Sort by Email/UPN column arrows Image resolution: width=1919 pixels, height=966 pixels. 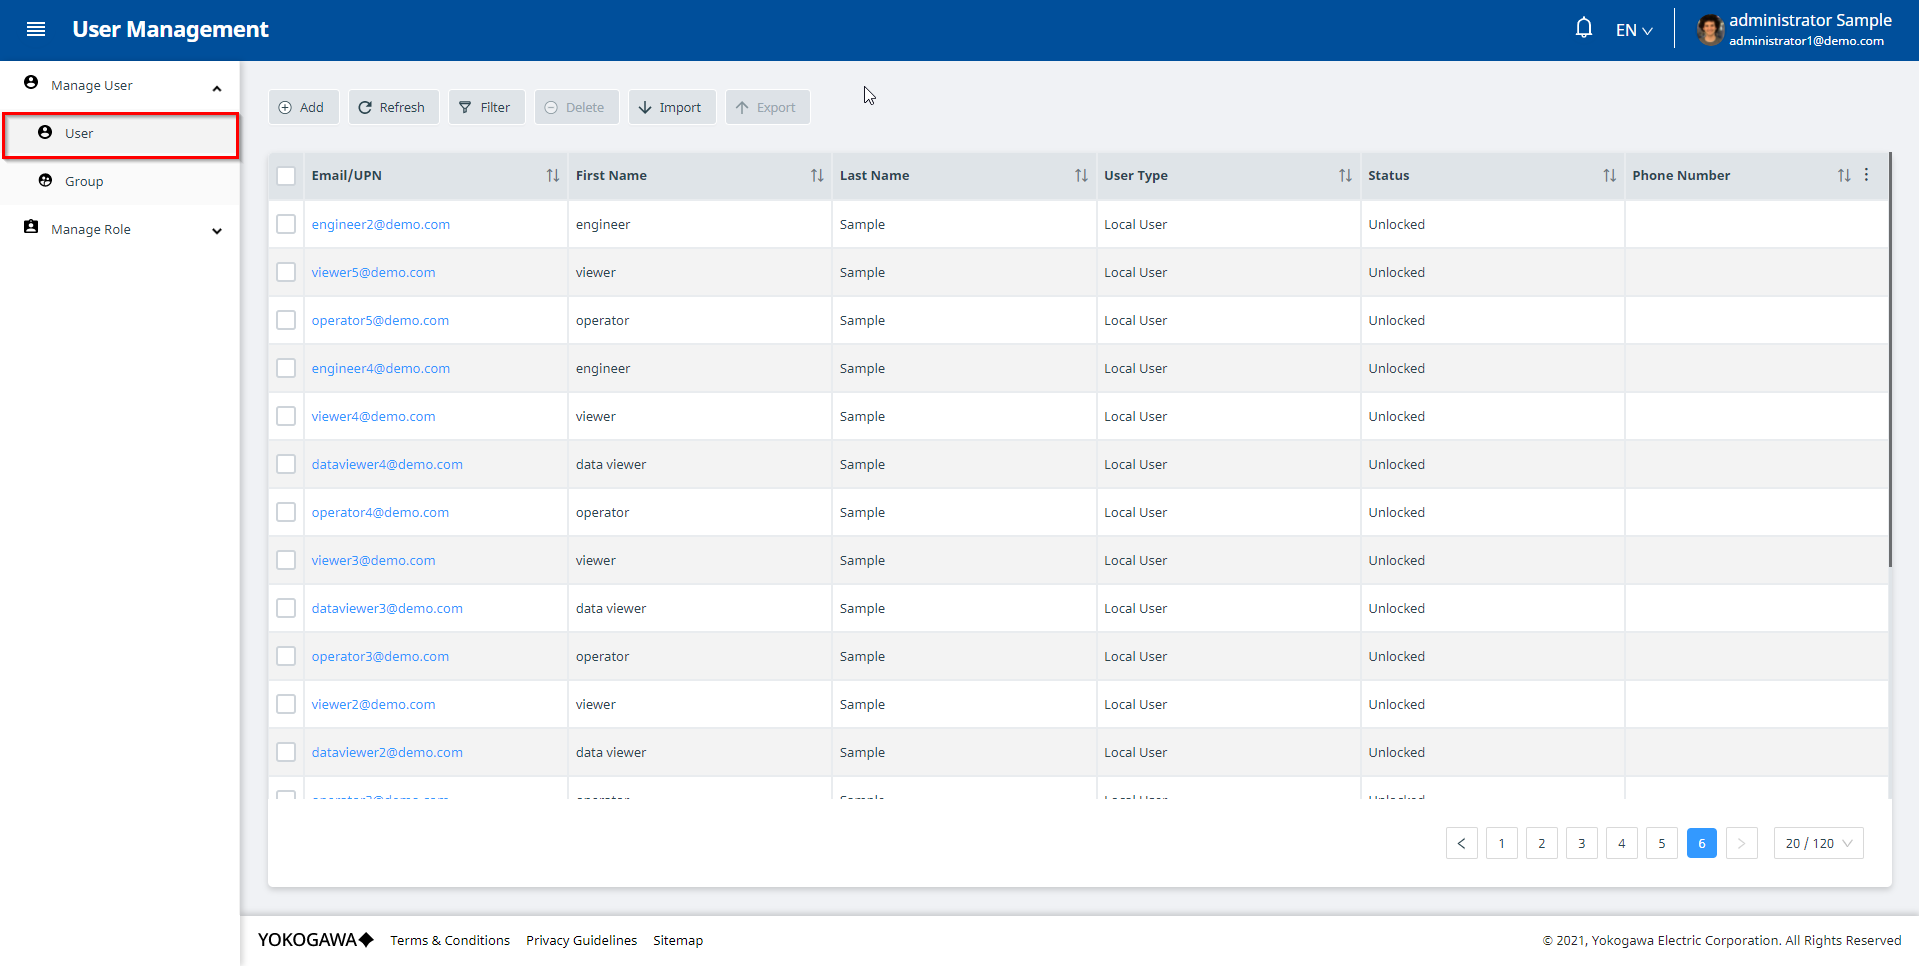point(552,175)
